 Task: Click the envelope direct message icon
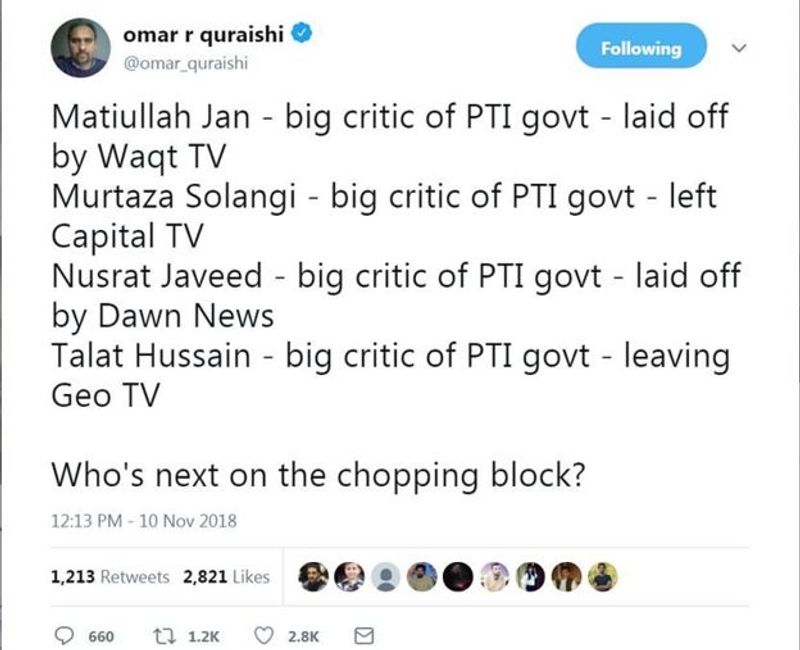click(x=365, y=635)
